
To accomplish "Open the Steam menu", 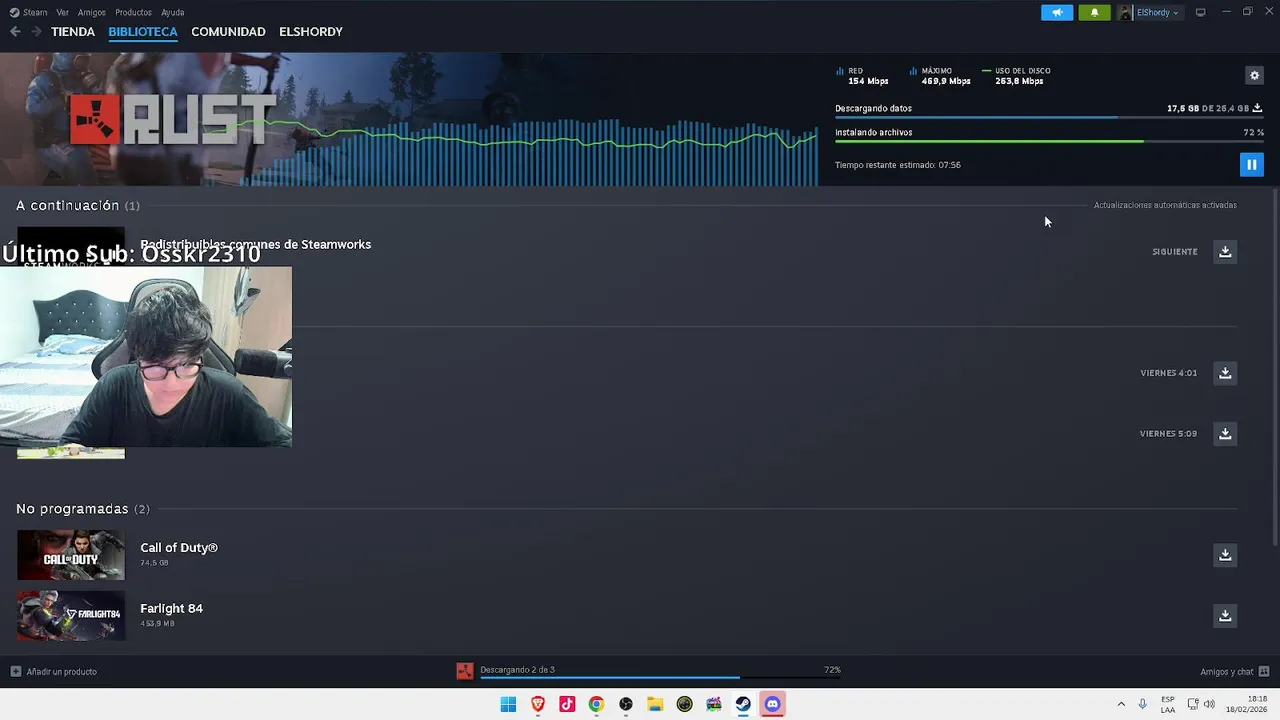I will (29, 12).
